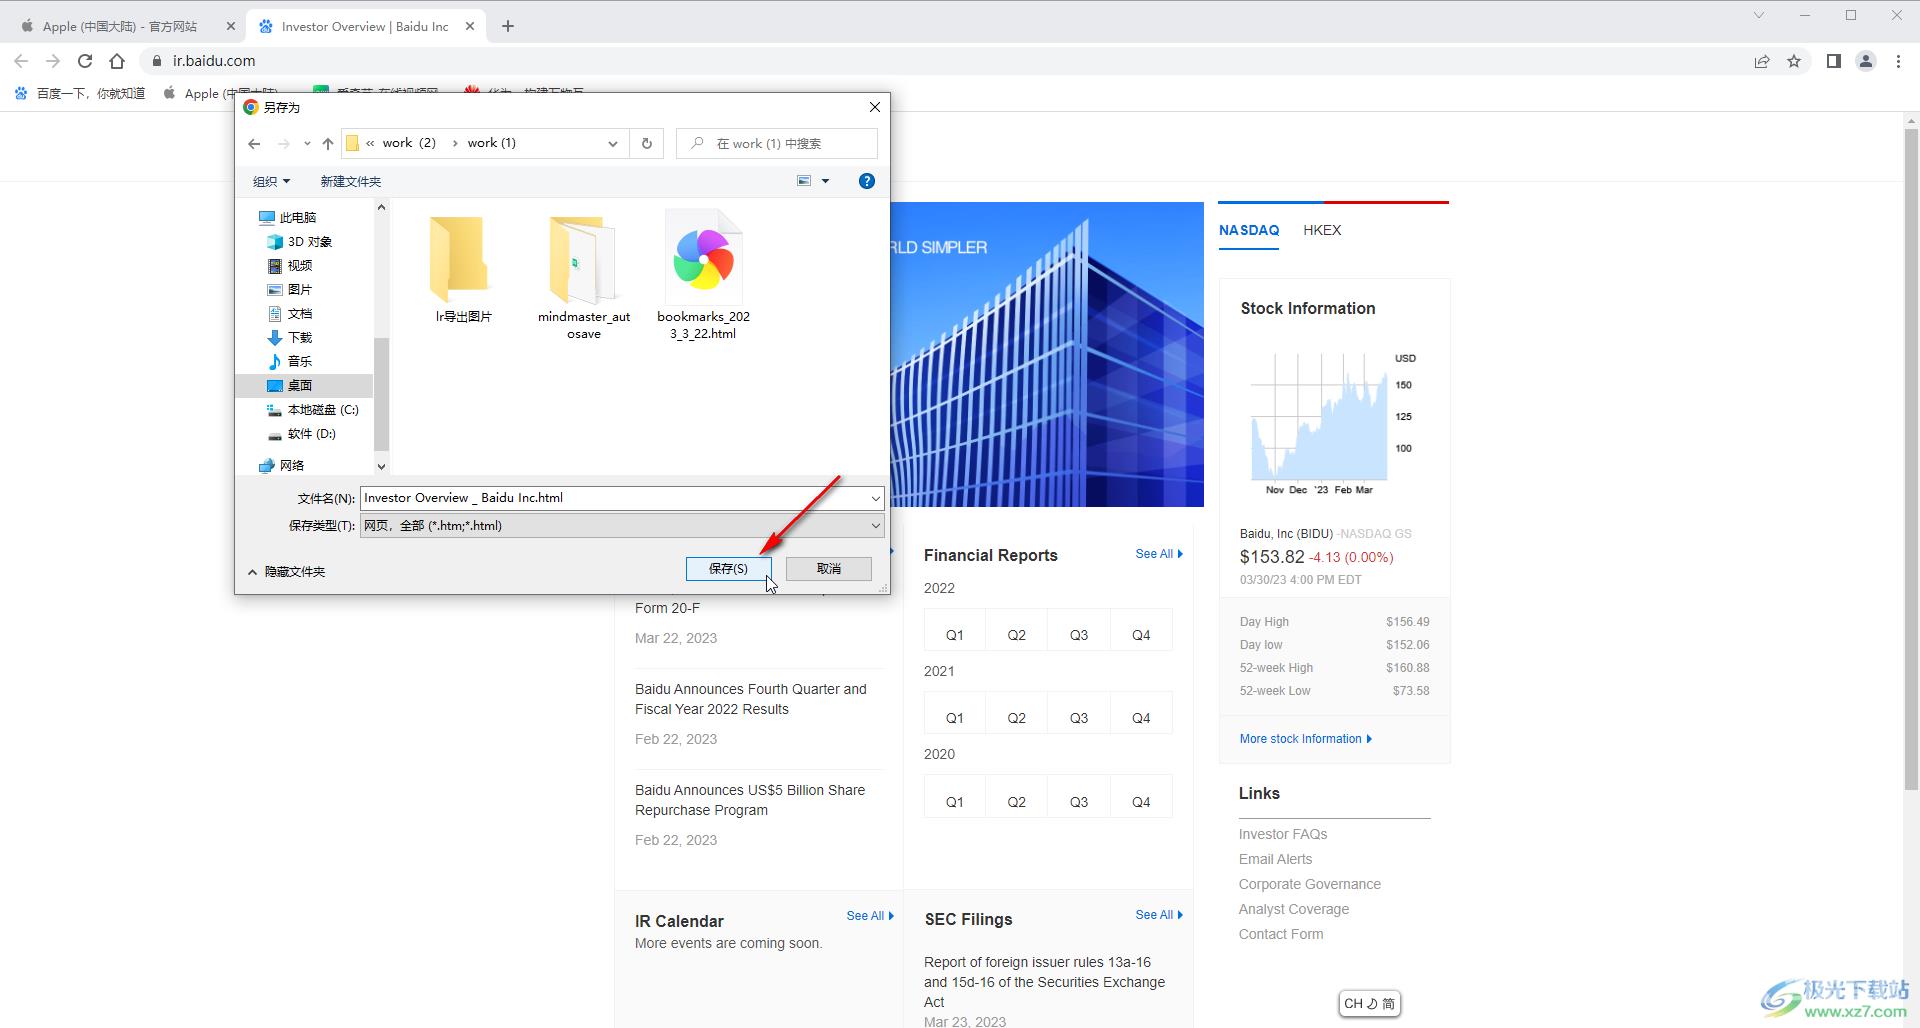Viewport: 1920px width, 1028px height.
Task: Select 图片 in navigation tree
Action: pyautogui.click(x=290, y=289)
